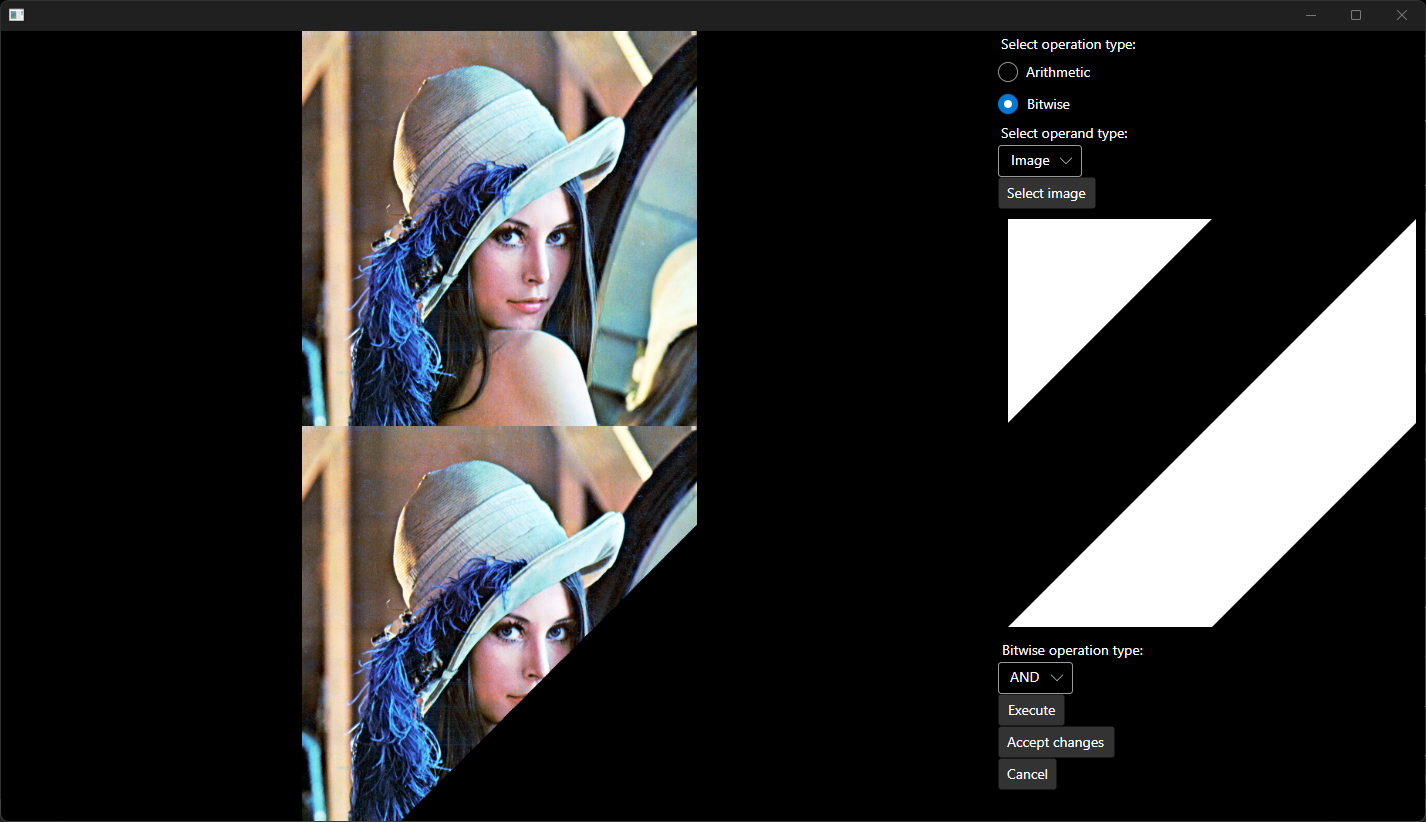This screenshot has width=1426, height=822.
Task: Click Accept changes
Action: (1056, 742)
